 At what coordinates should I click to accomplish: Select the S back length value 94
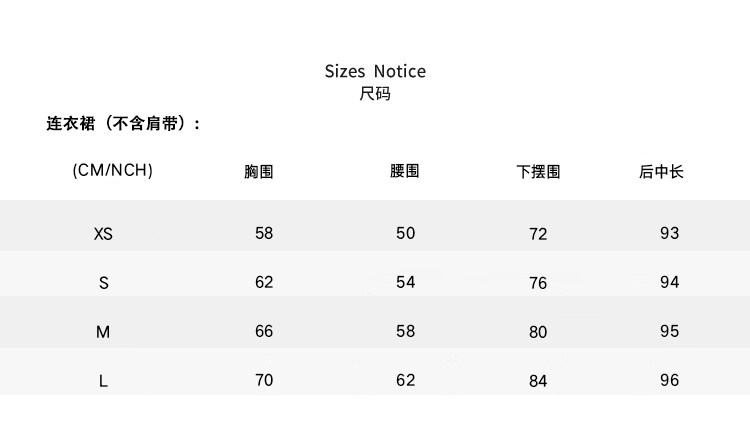pyautogui.click(x=670, y=282)
